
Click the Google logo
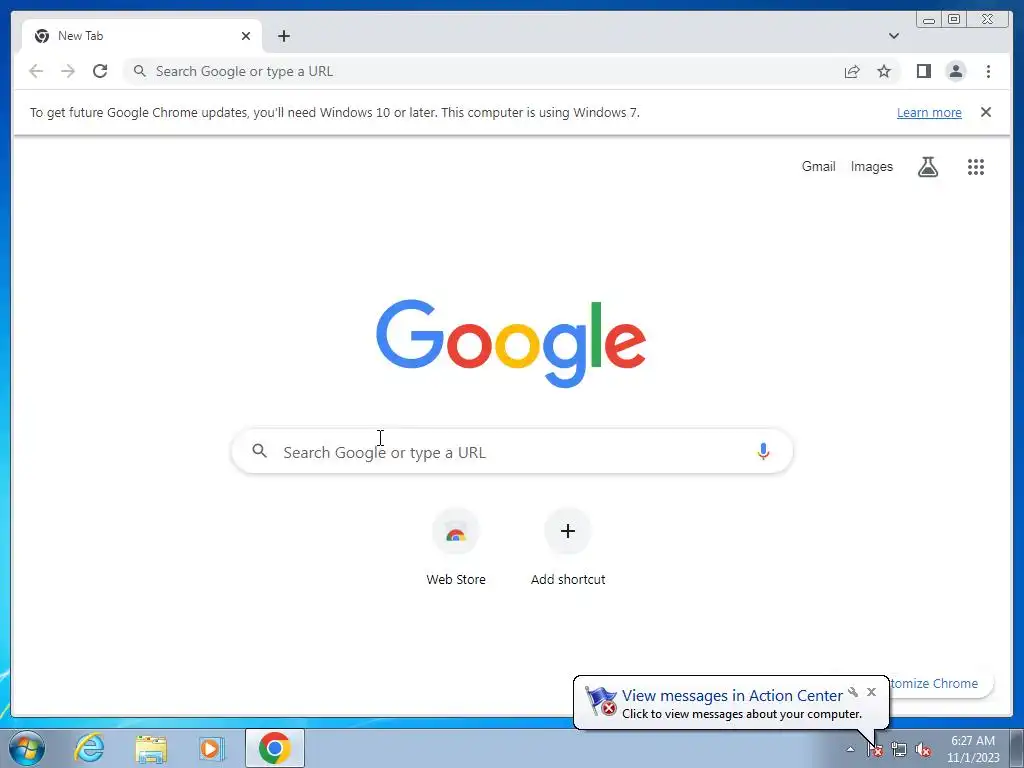pos(511,343)
